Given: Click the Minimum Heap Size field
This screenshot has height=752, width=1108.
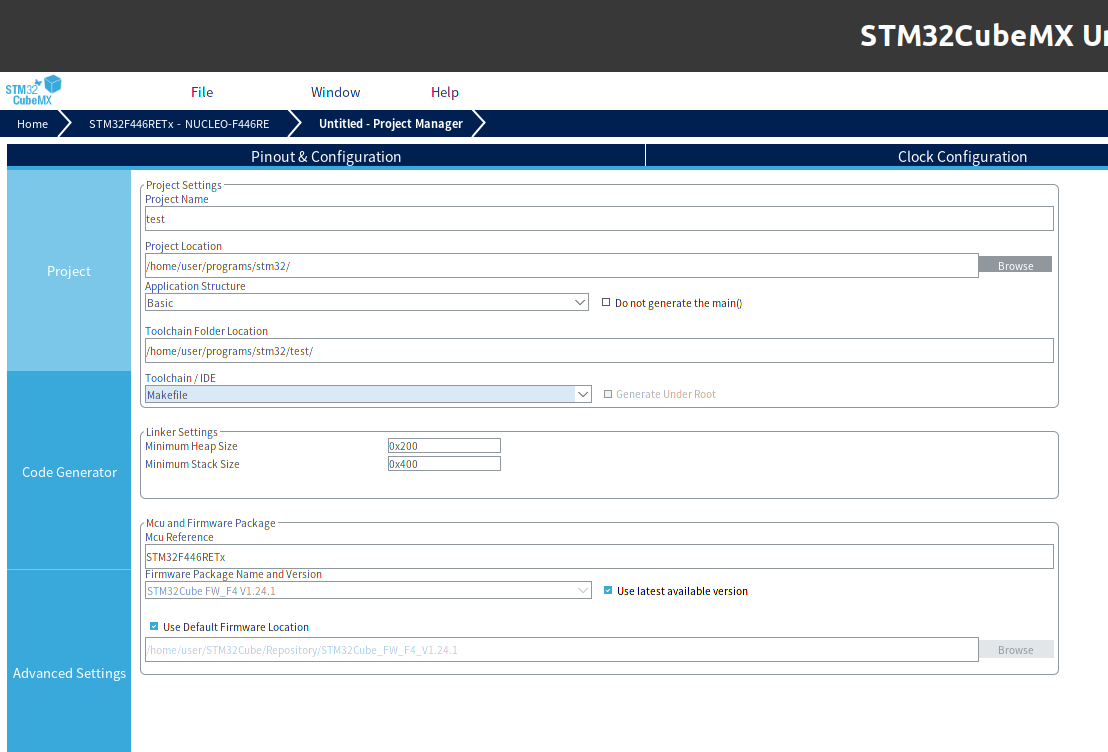Looking at the screenshot, I should tap(444, 446).
